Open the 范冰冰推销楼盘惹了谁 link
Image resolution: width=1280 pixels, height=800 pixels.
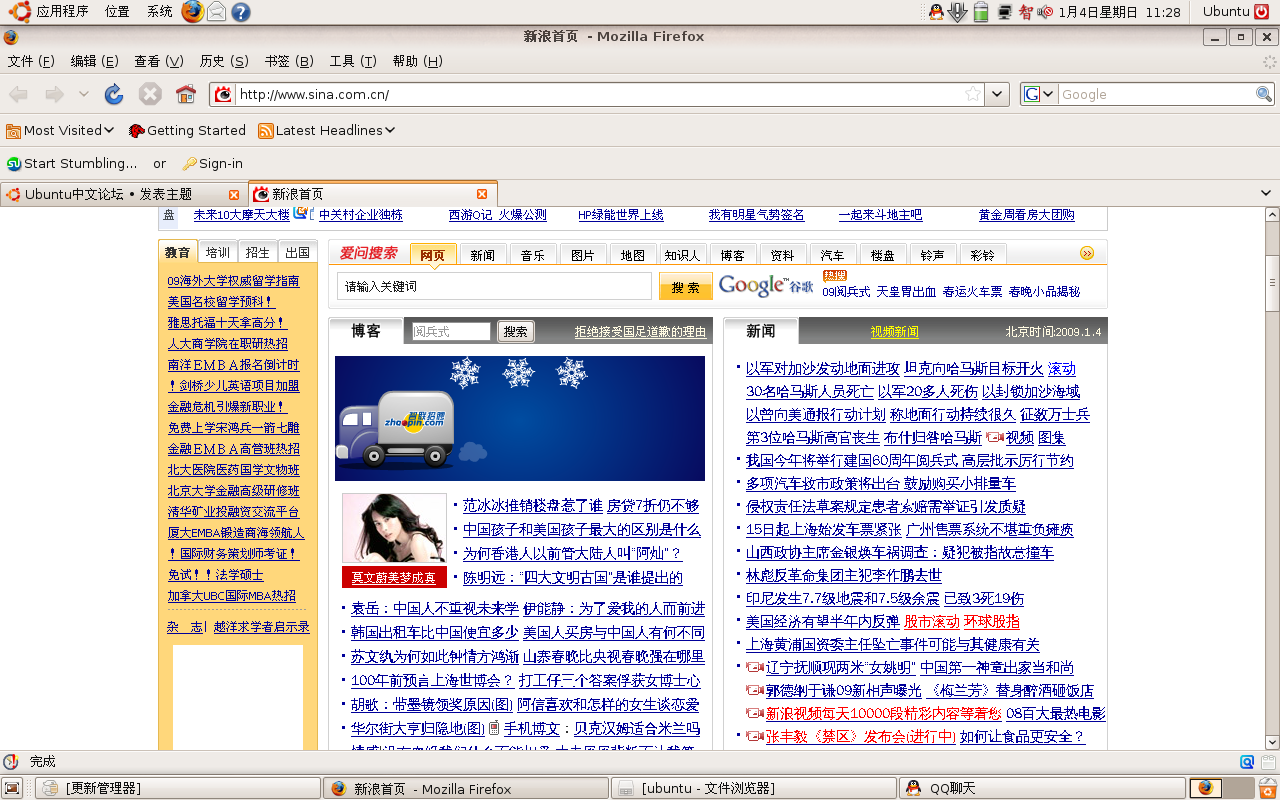click(533, 505)
